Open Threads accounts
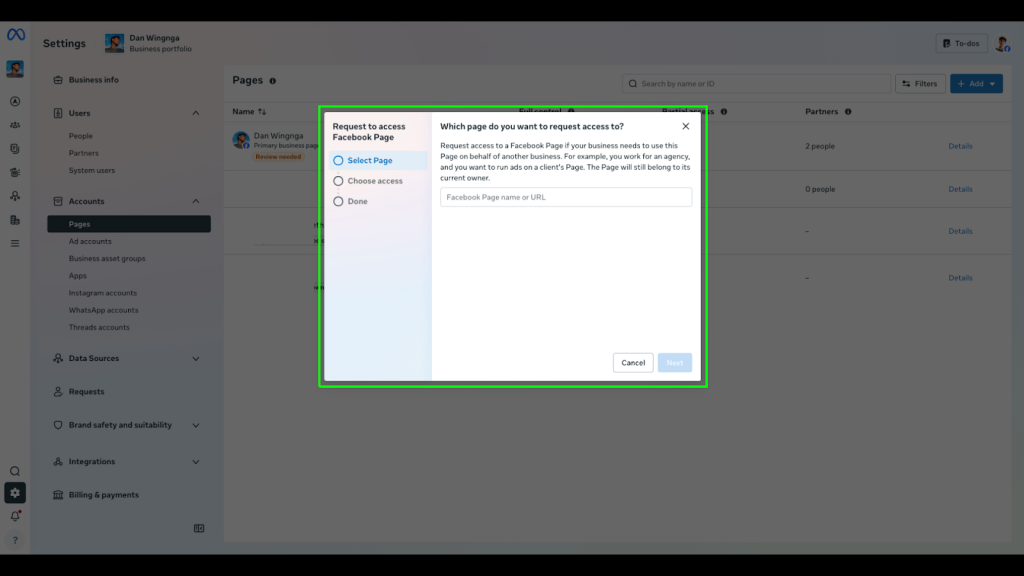Viewport: 1024px width, 576px height. coord(99,327)
